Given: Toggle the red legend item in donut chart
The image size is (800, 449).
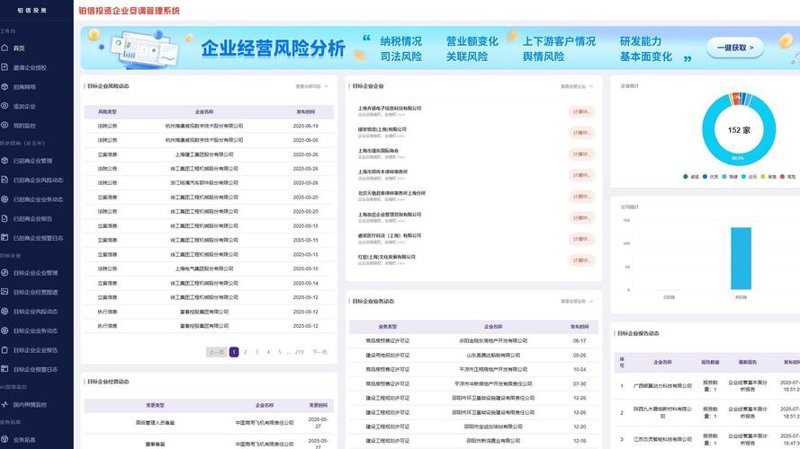Looking at the screenshot, I should (x=788, y=177).
